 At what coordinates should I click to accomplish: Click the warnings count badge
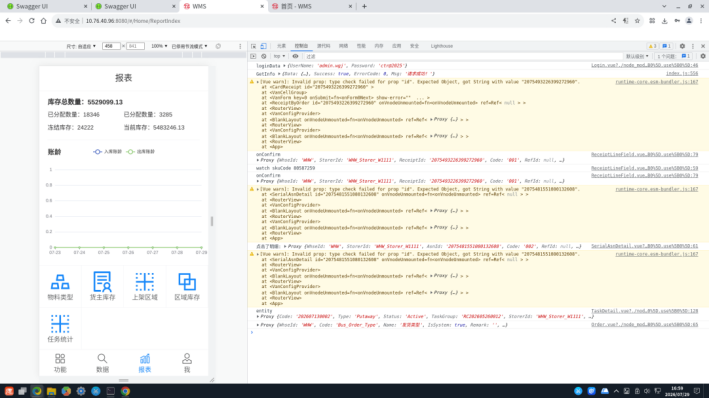pyautogui.click(x=652, y=46)
